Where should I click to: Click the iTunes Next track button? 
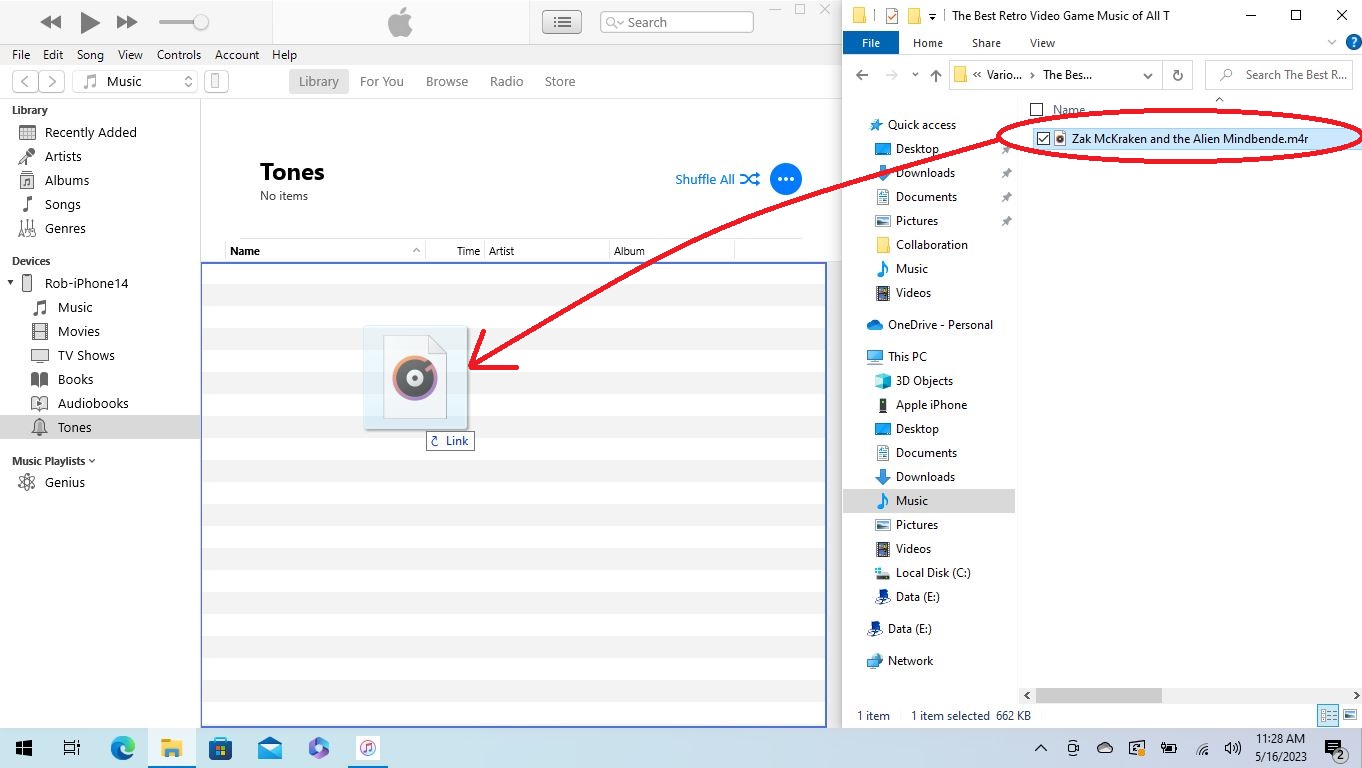coord(127,22)
